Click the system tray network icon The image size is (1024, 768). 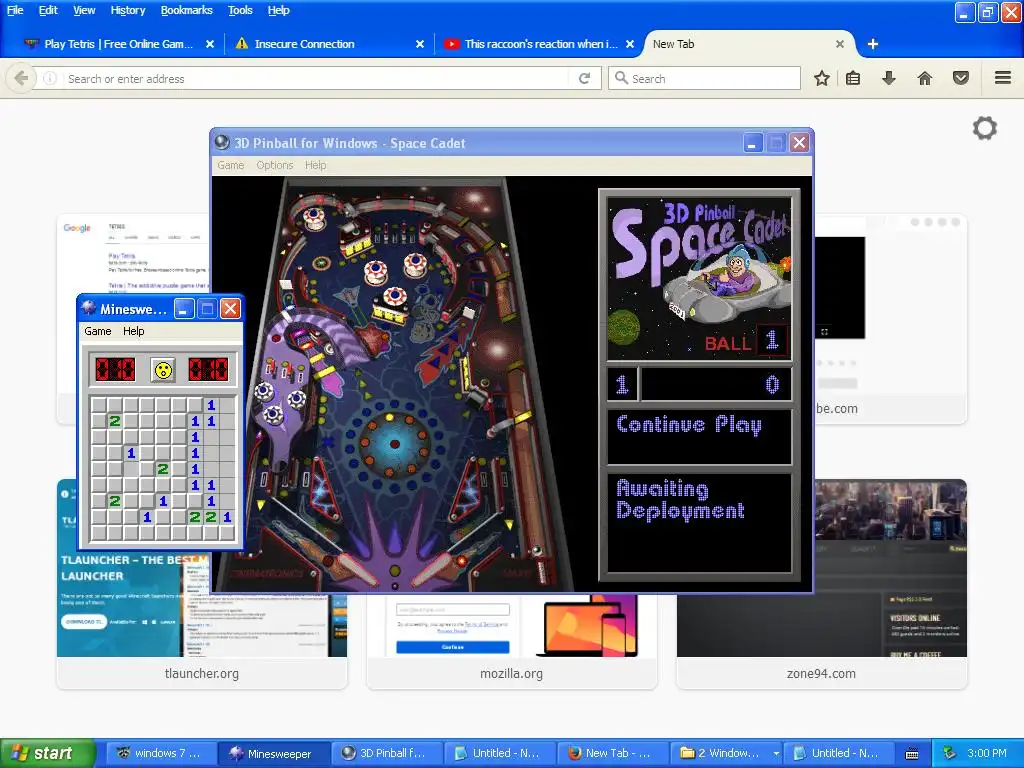(x=949, y=753)
